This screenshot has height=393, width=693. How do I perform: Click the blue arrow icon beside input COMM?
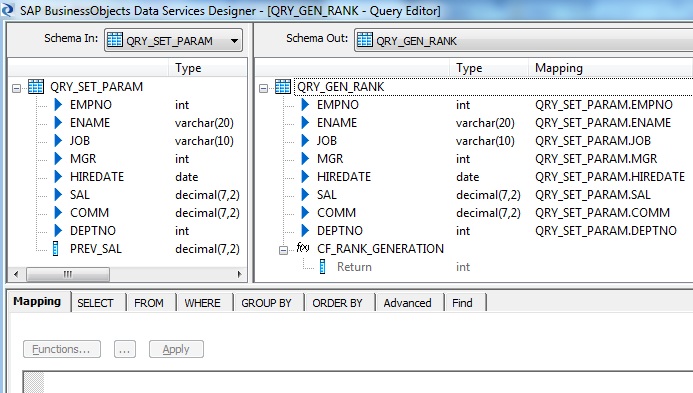pyautogui.click(x=58, y=213)
